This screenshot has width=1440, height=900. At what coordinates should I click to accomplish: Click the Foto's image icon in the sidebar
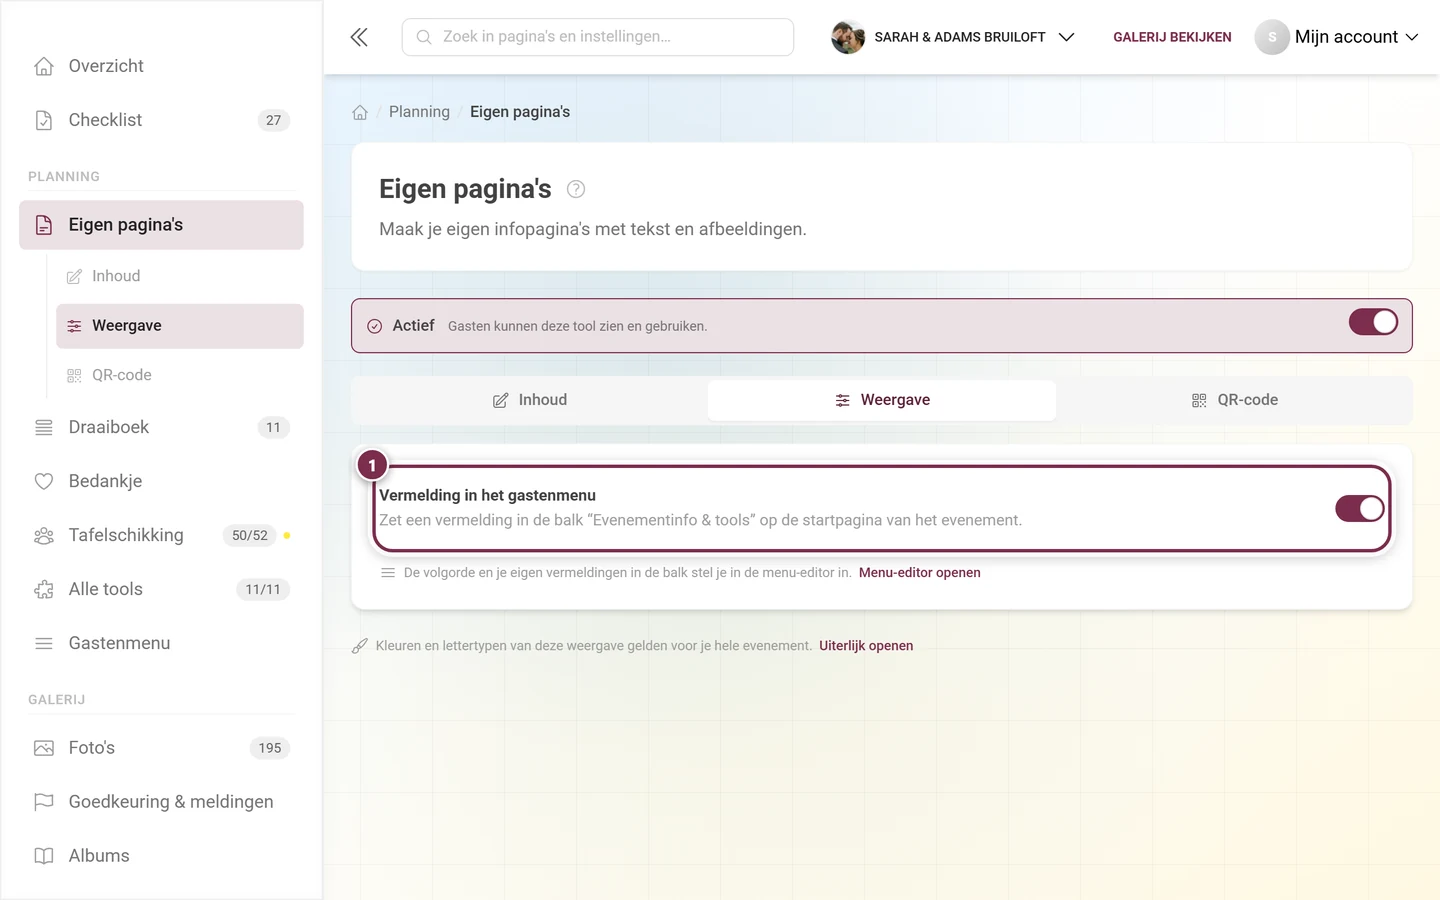(x=44, y=748)
